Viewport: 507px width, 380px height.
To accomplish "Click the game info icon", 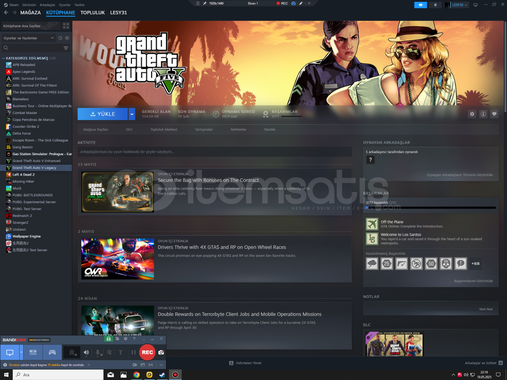I will [483, 114].
